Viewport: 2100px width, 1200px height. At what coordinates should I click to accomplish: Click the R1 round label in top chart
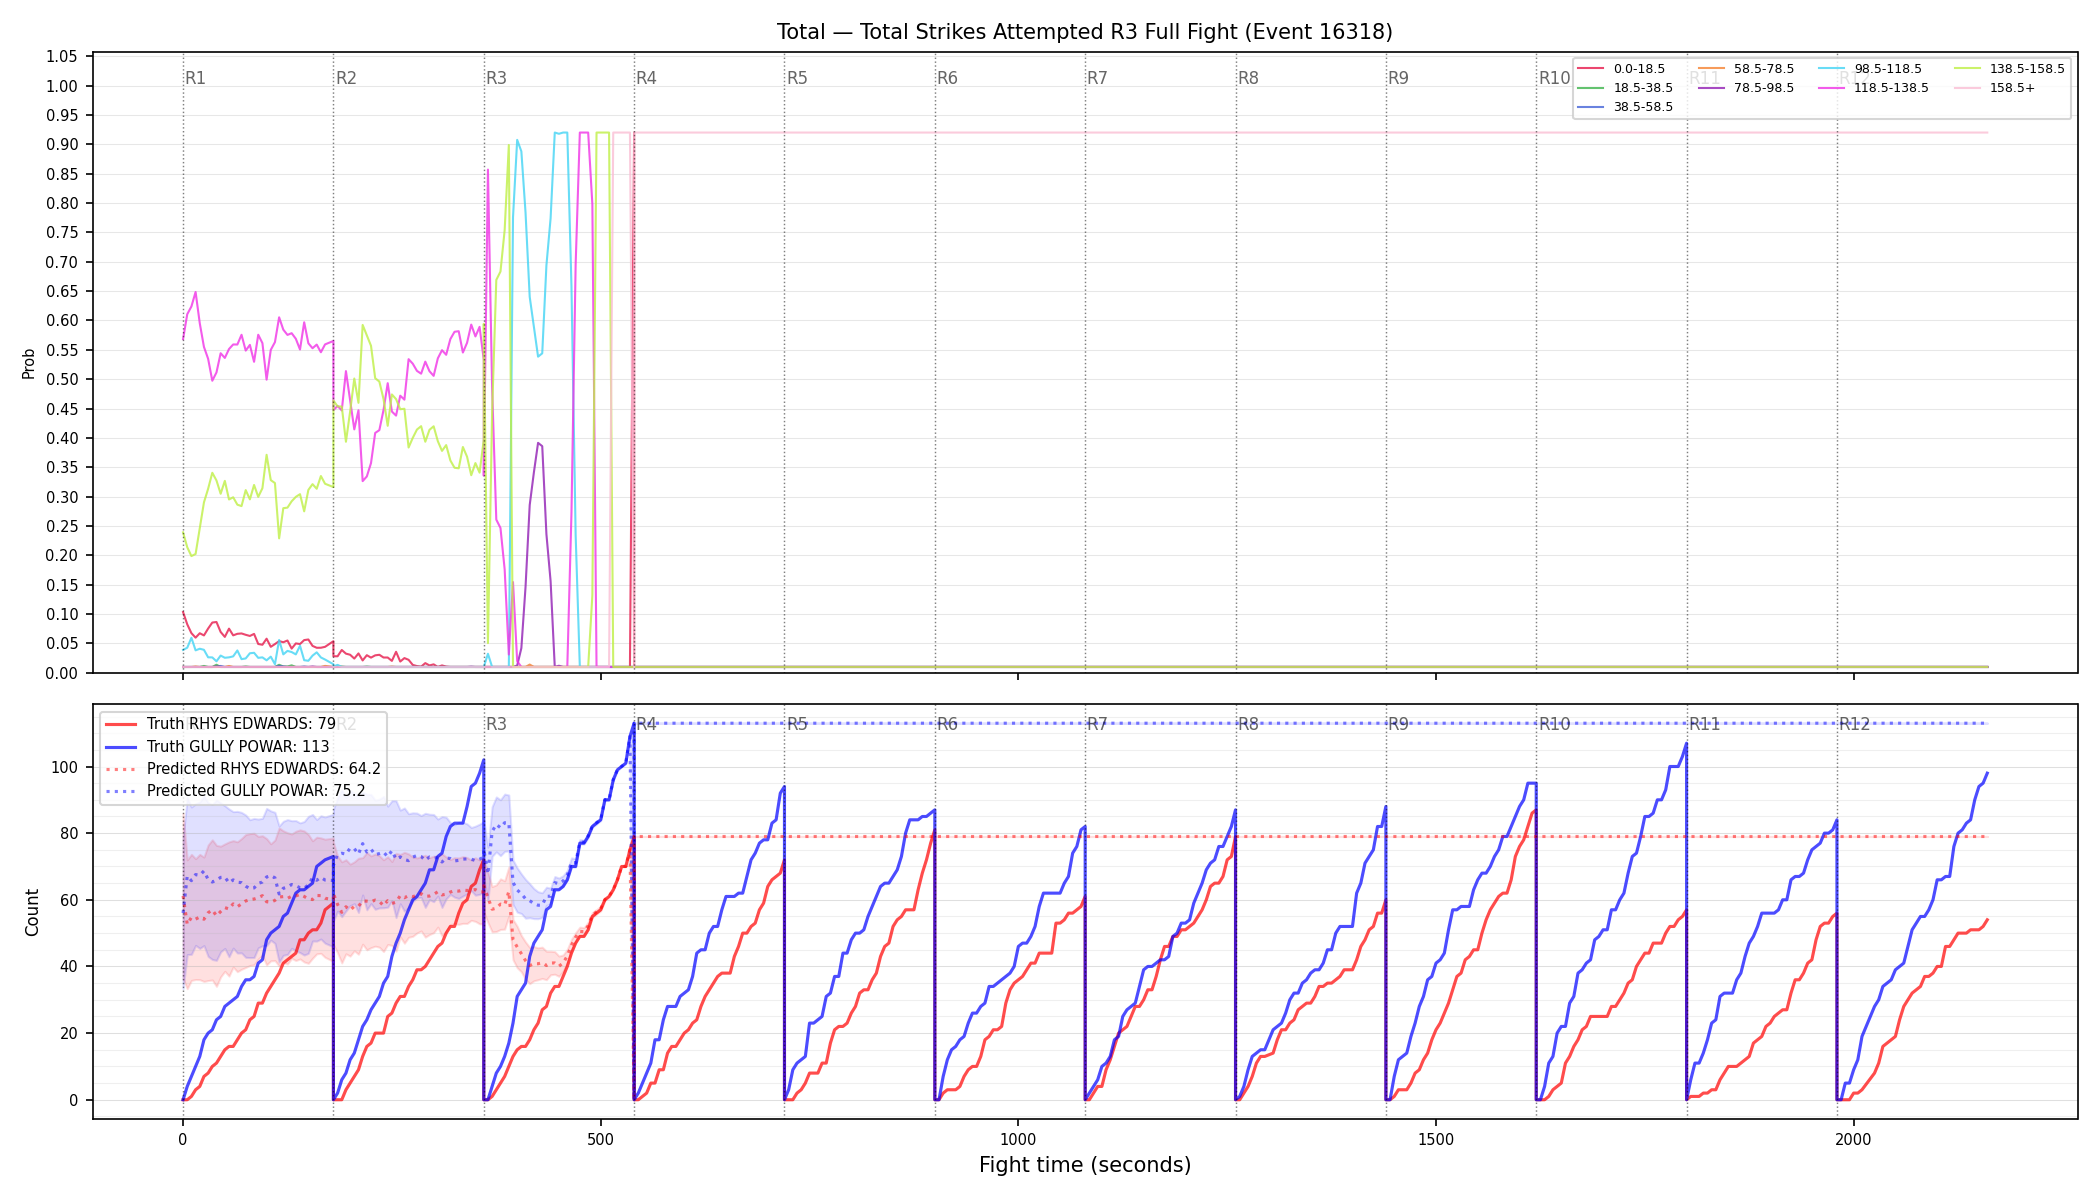195,78
